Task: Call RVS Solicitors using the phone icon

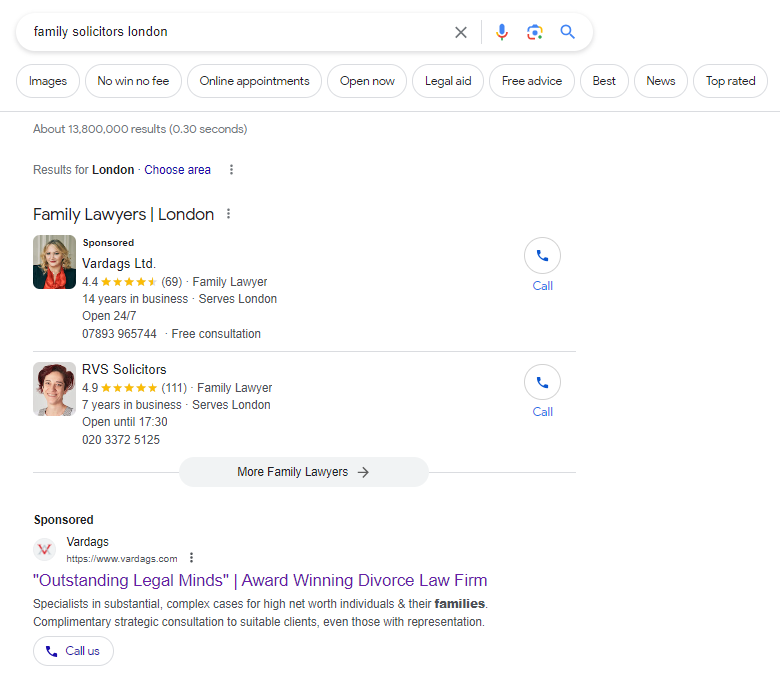Action: click(x=542, y=382)
